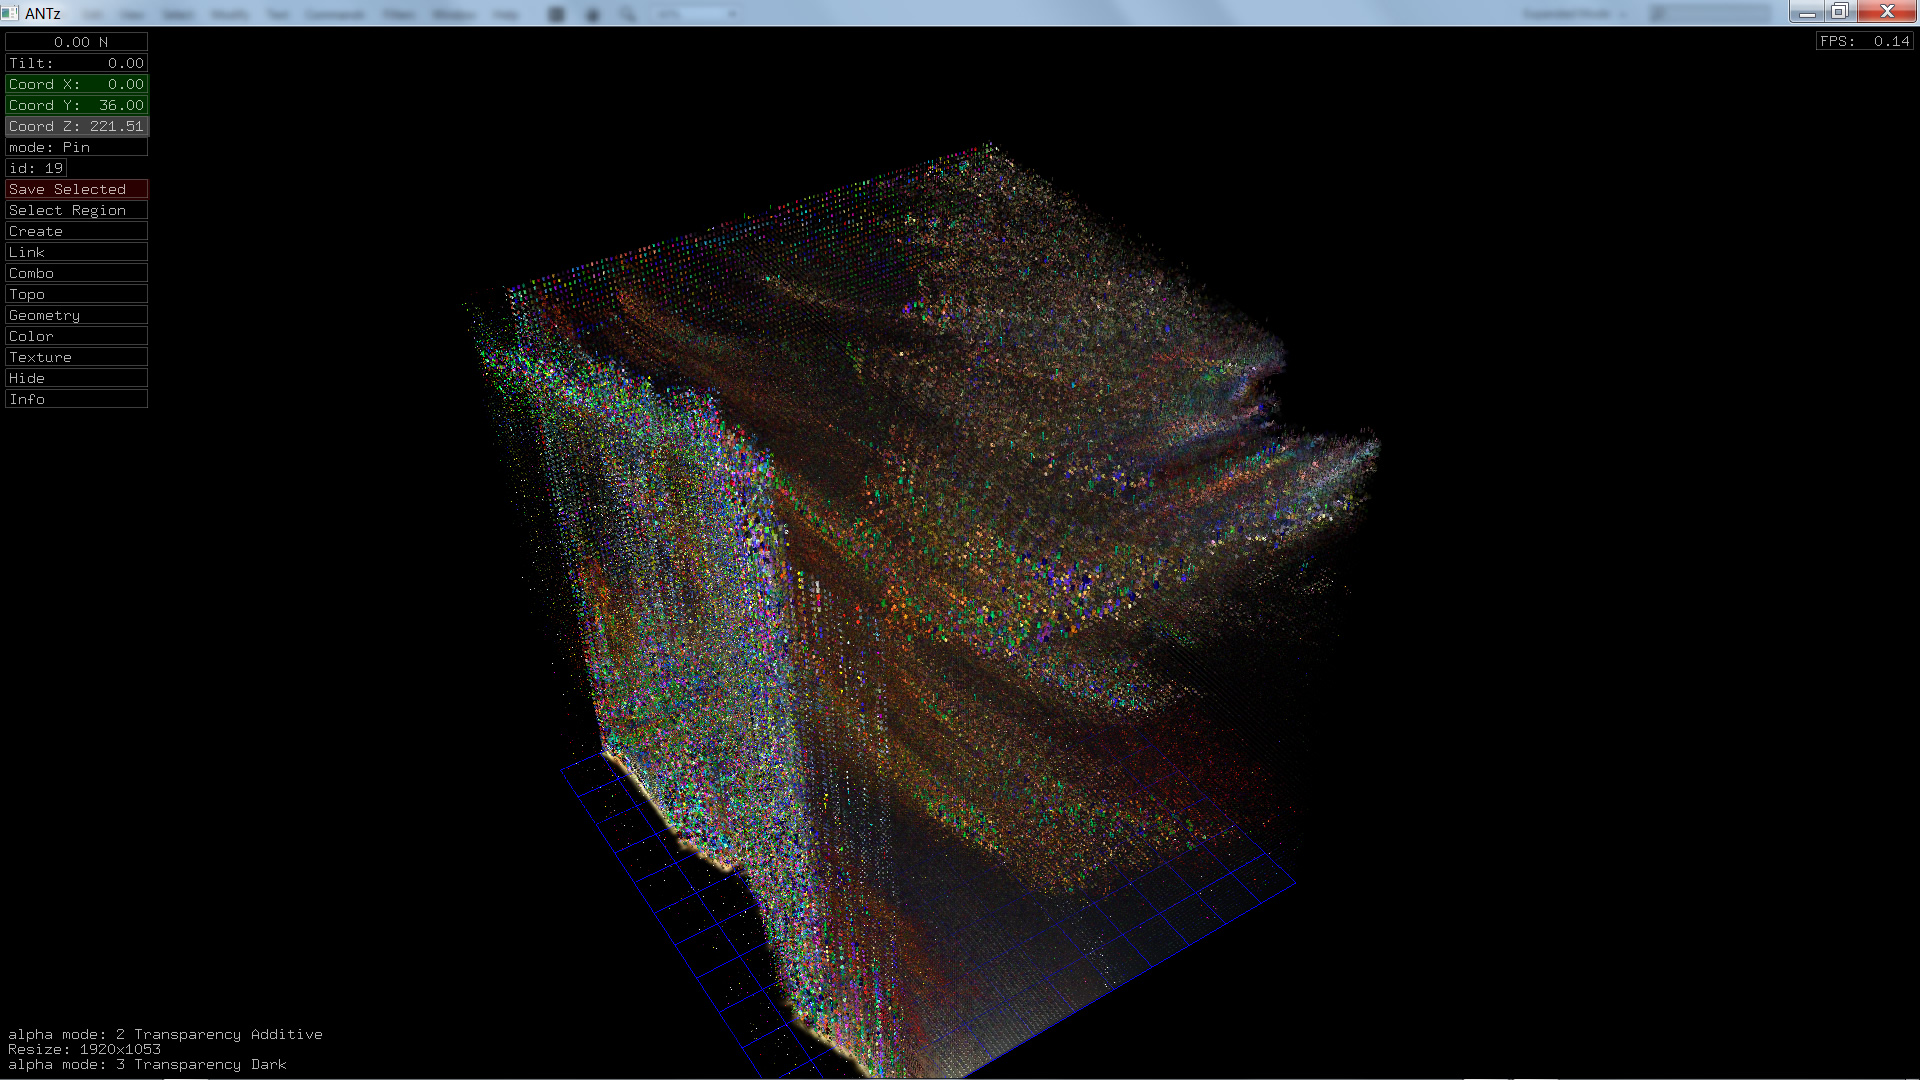Open the Geometry option

[x=76, y=315]
